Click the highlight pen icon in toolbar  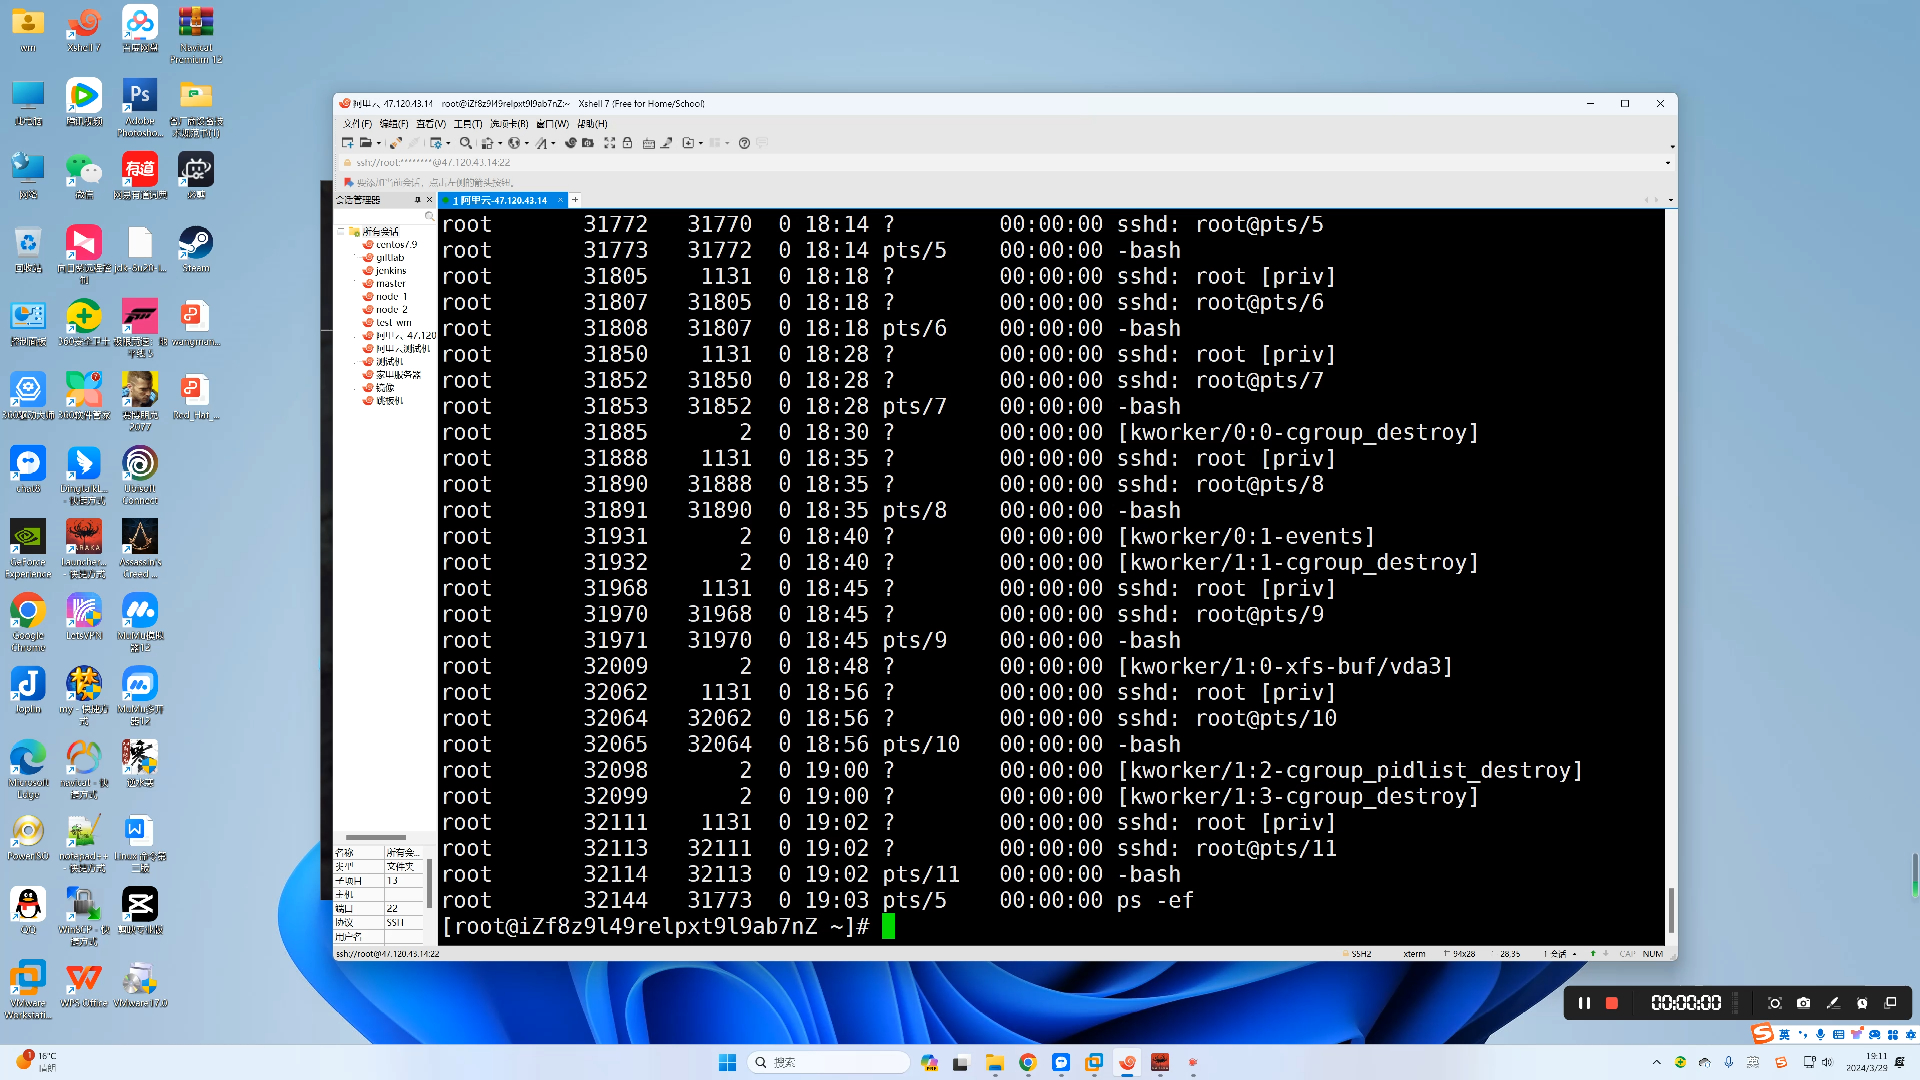pos(667,143)
